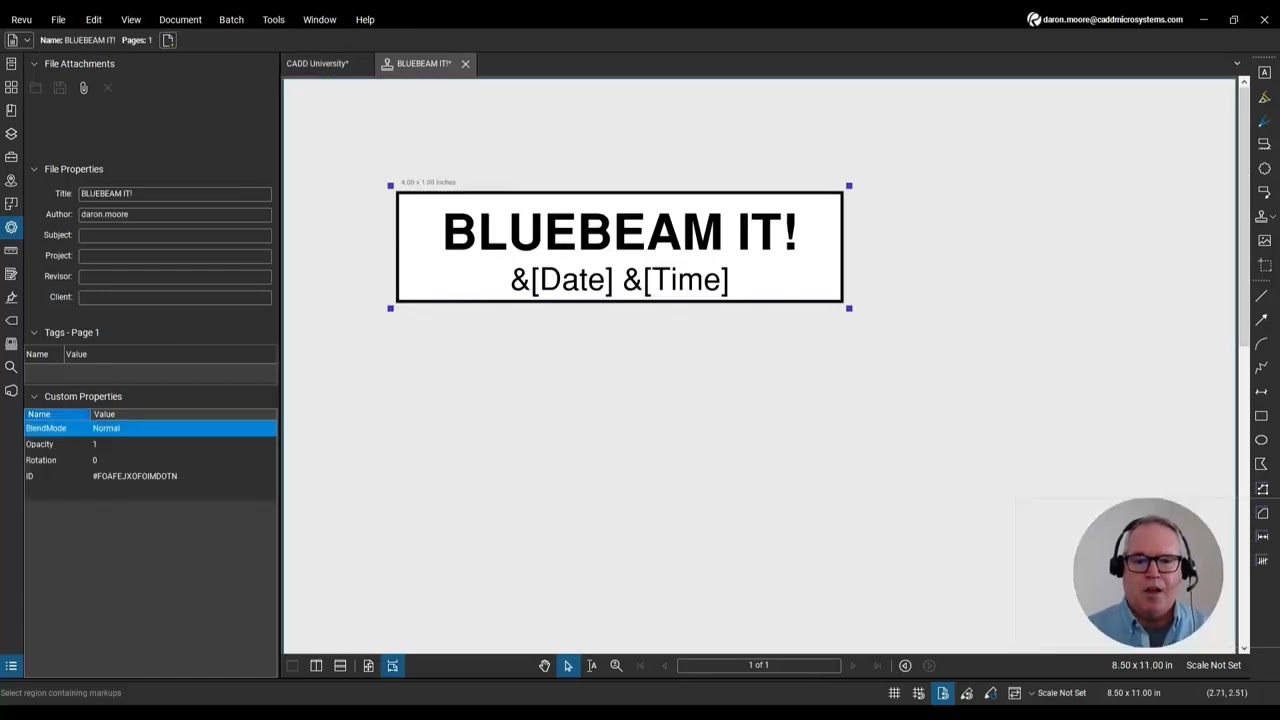Open the Thumbnails panel icon
The image size is (1280, 720).
pos(11,87)
